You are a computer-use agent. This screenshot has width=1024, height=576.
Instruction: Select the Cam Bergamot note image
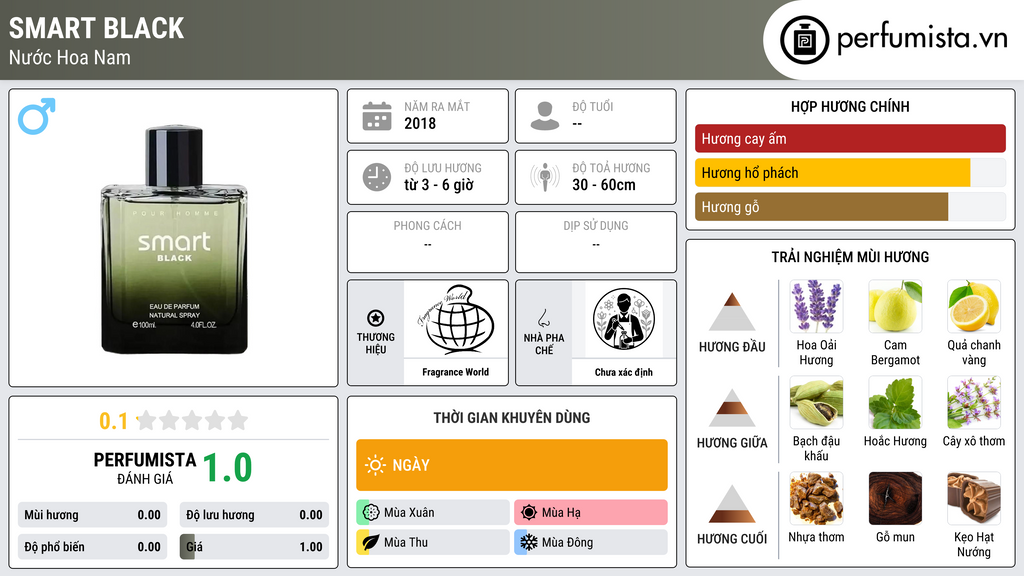coord(895,307)
